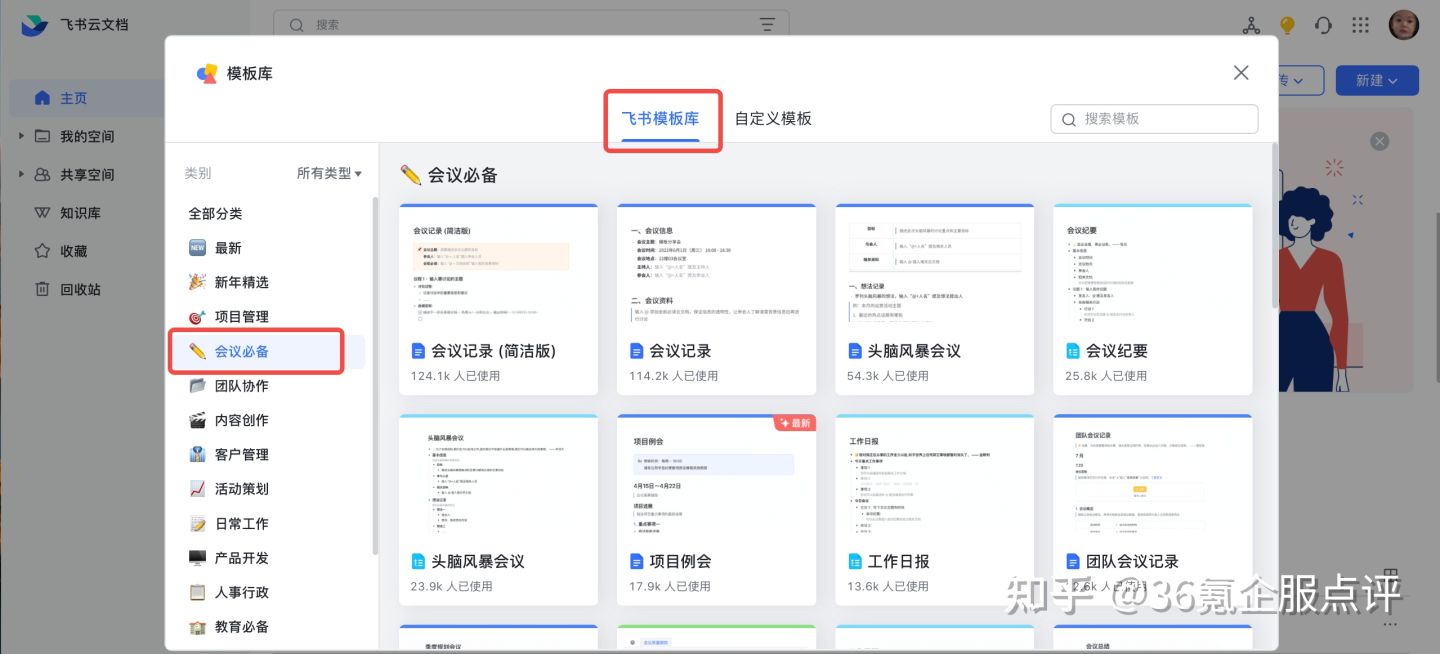1440x654 pixels.
Task: Click the 团队协作 folder icon
Action: coord(197,386)
